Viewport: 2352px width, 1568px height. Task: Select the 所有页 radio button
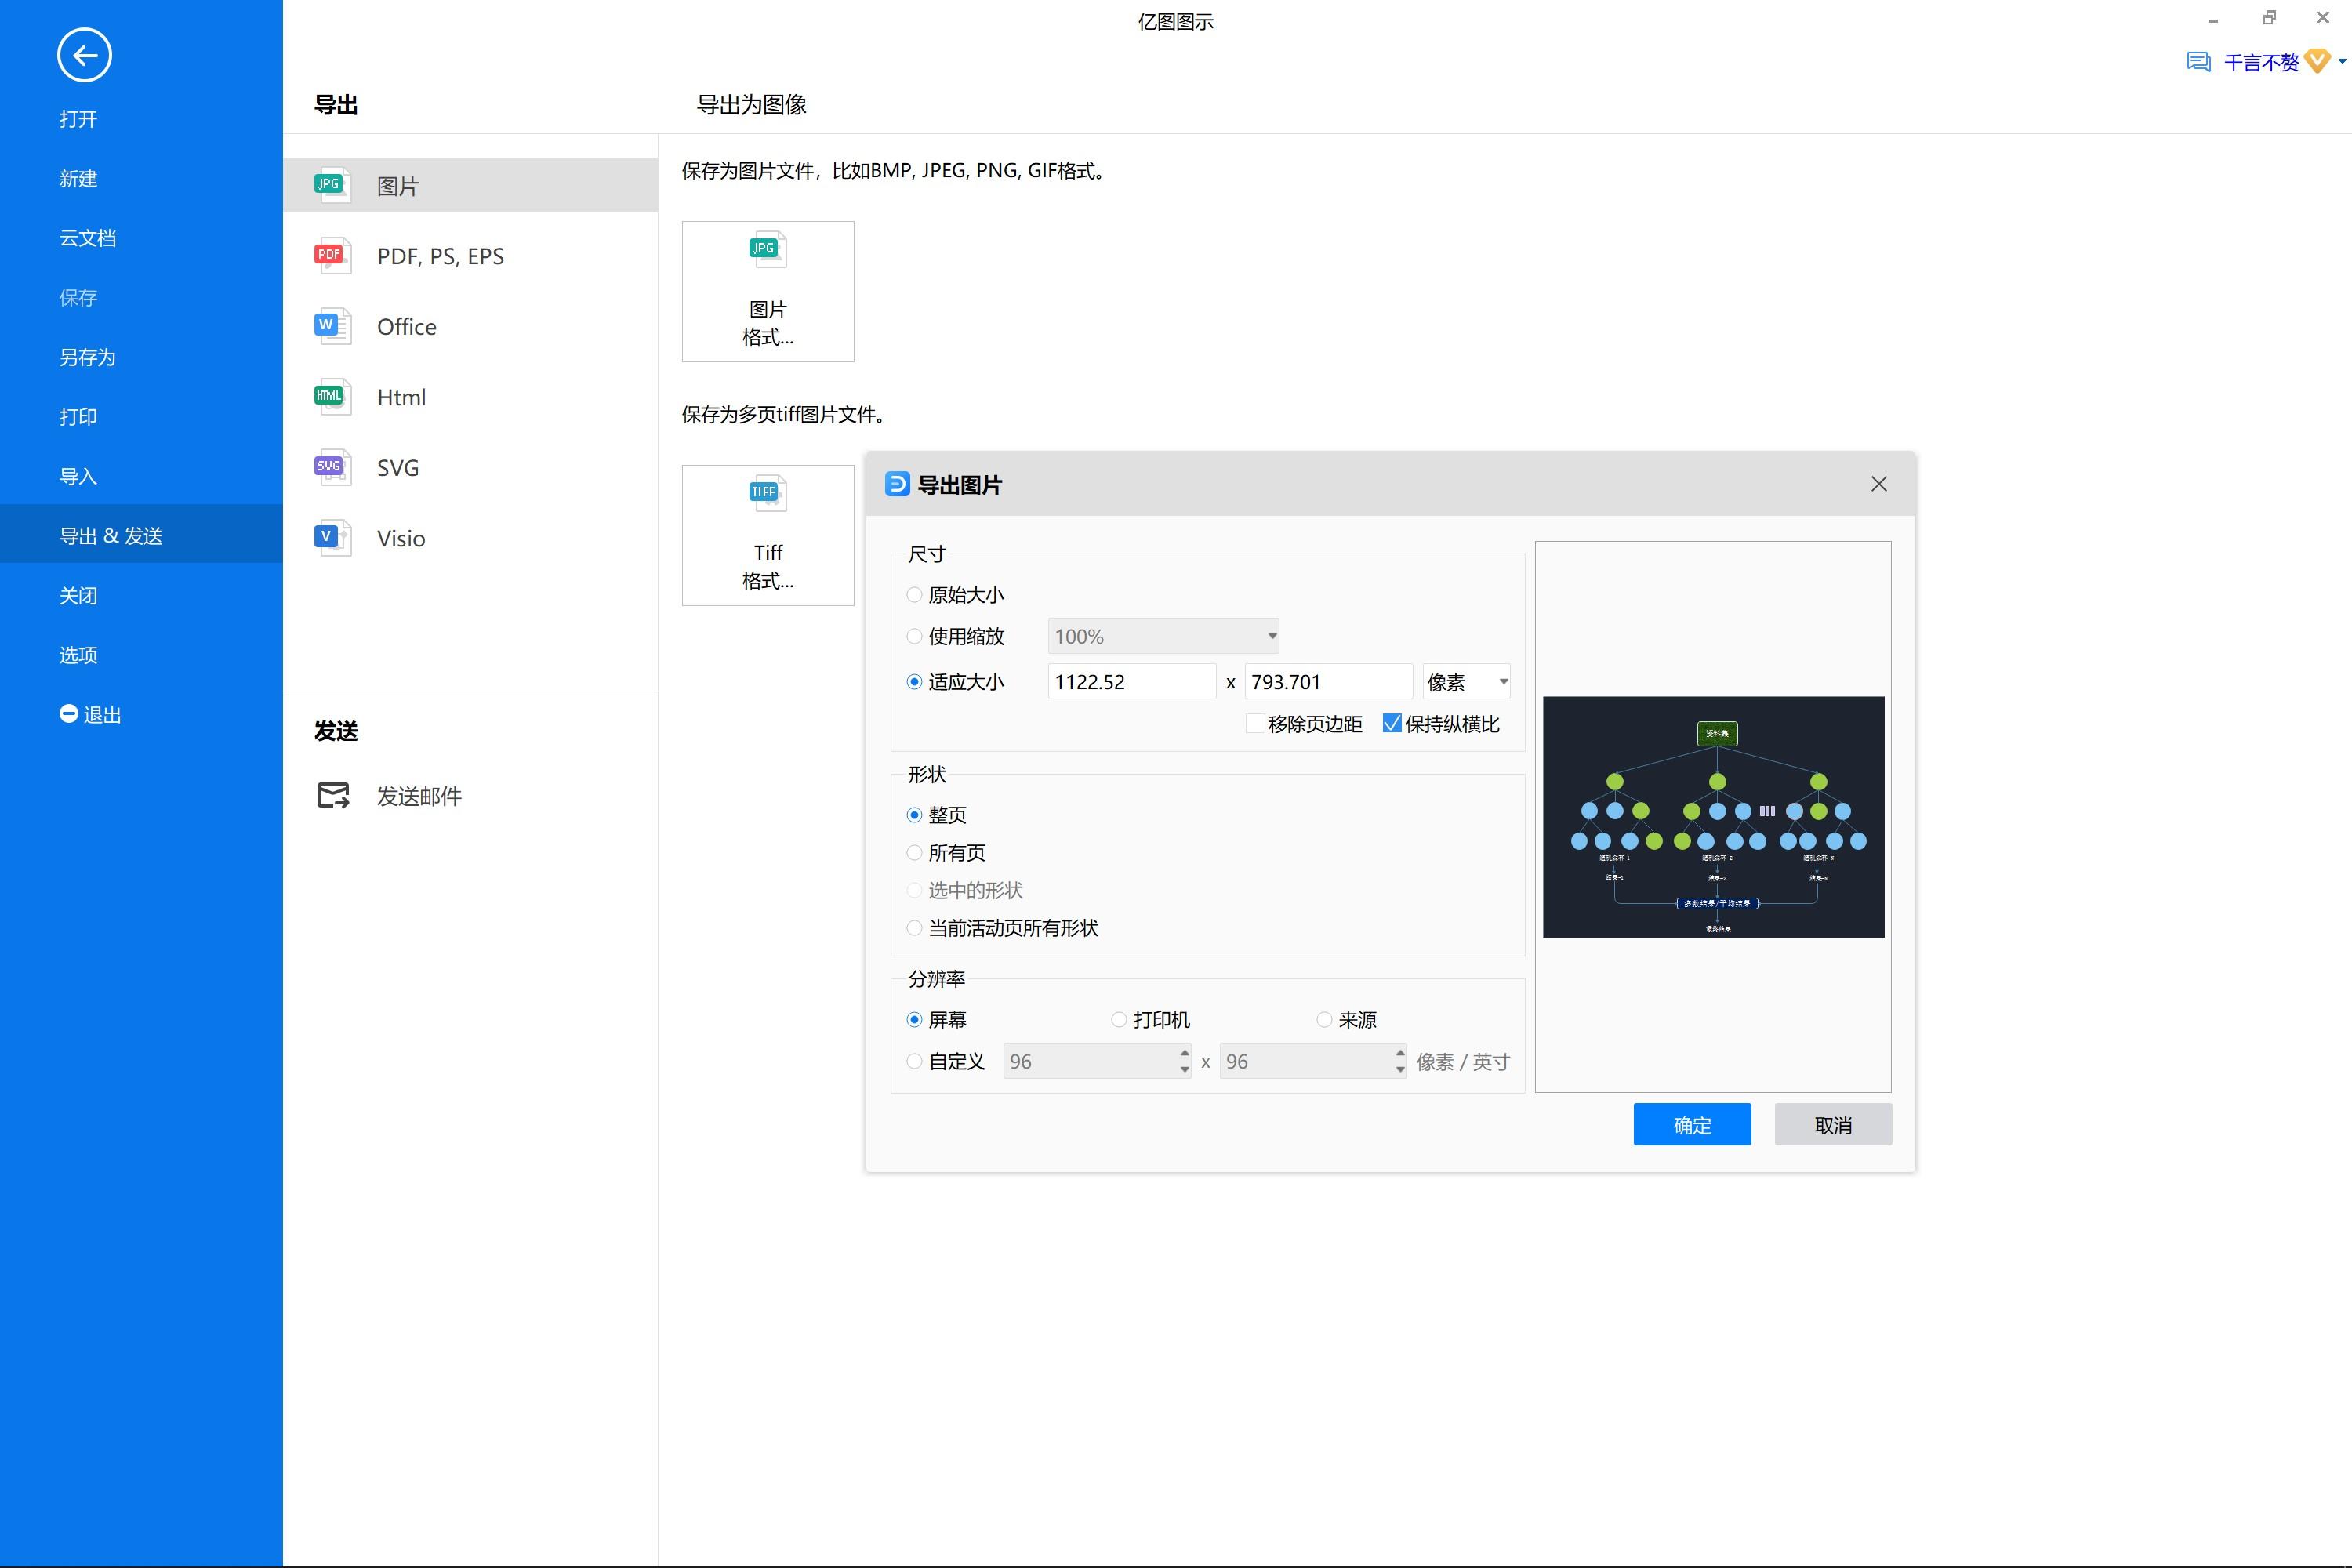coord(914,852)
